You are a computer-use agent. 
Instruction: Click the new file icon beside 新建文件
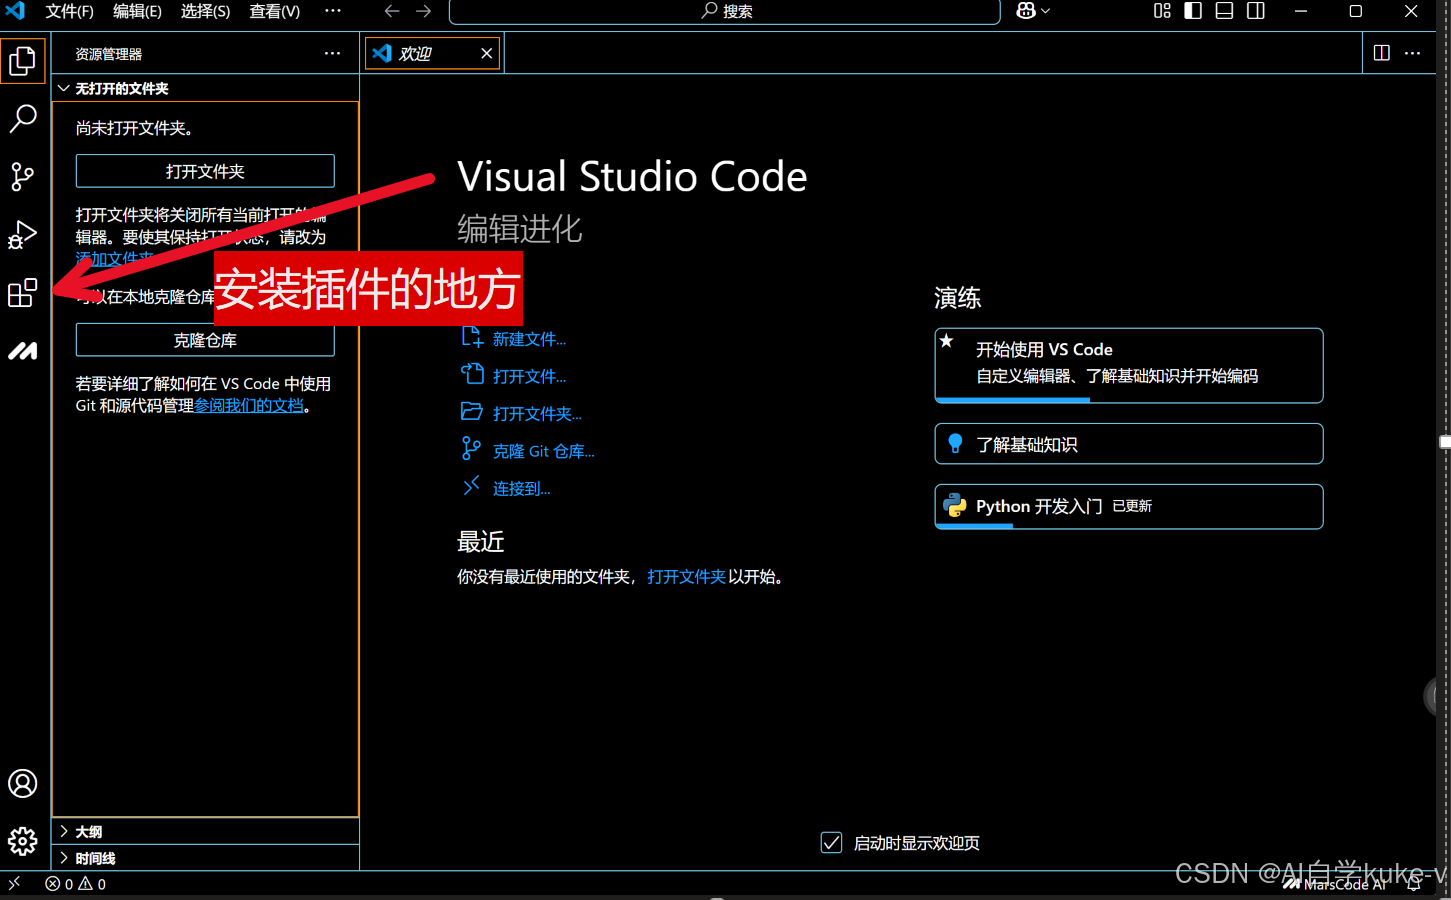471,337
